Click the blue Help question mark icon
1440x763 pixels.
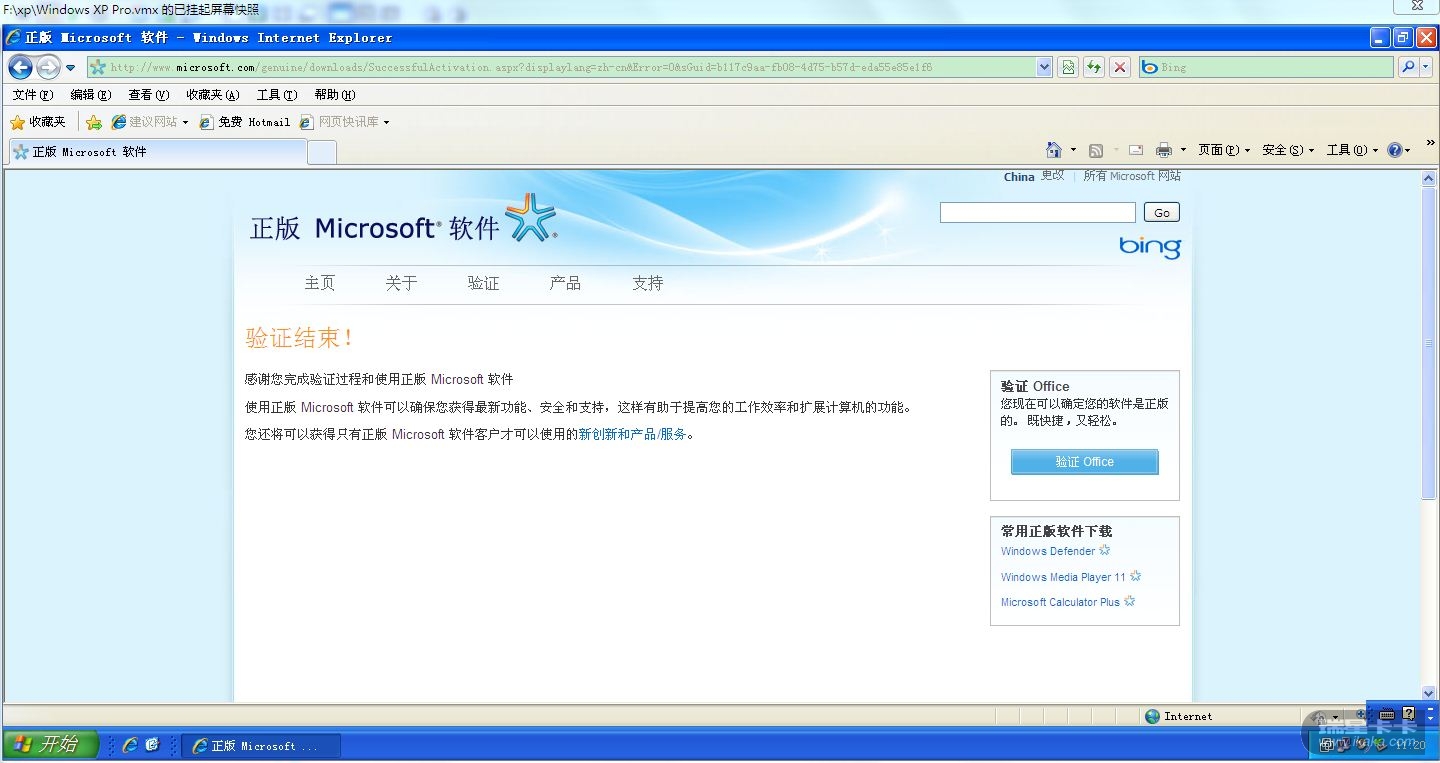click(1395, 150)
